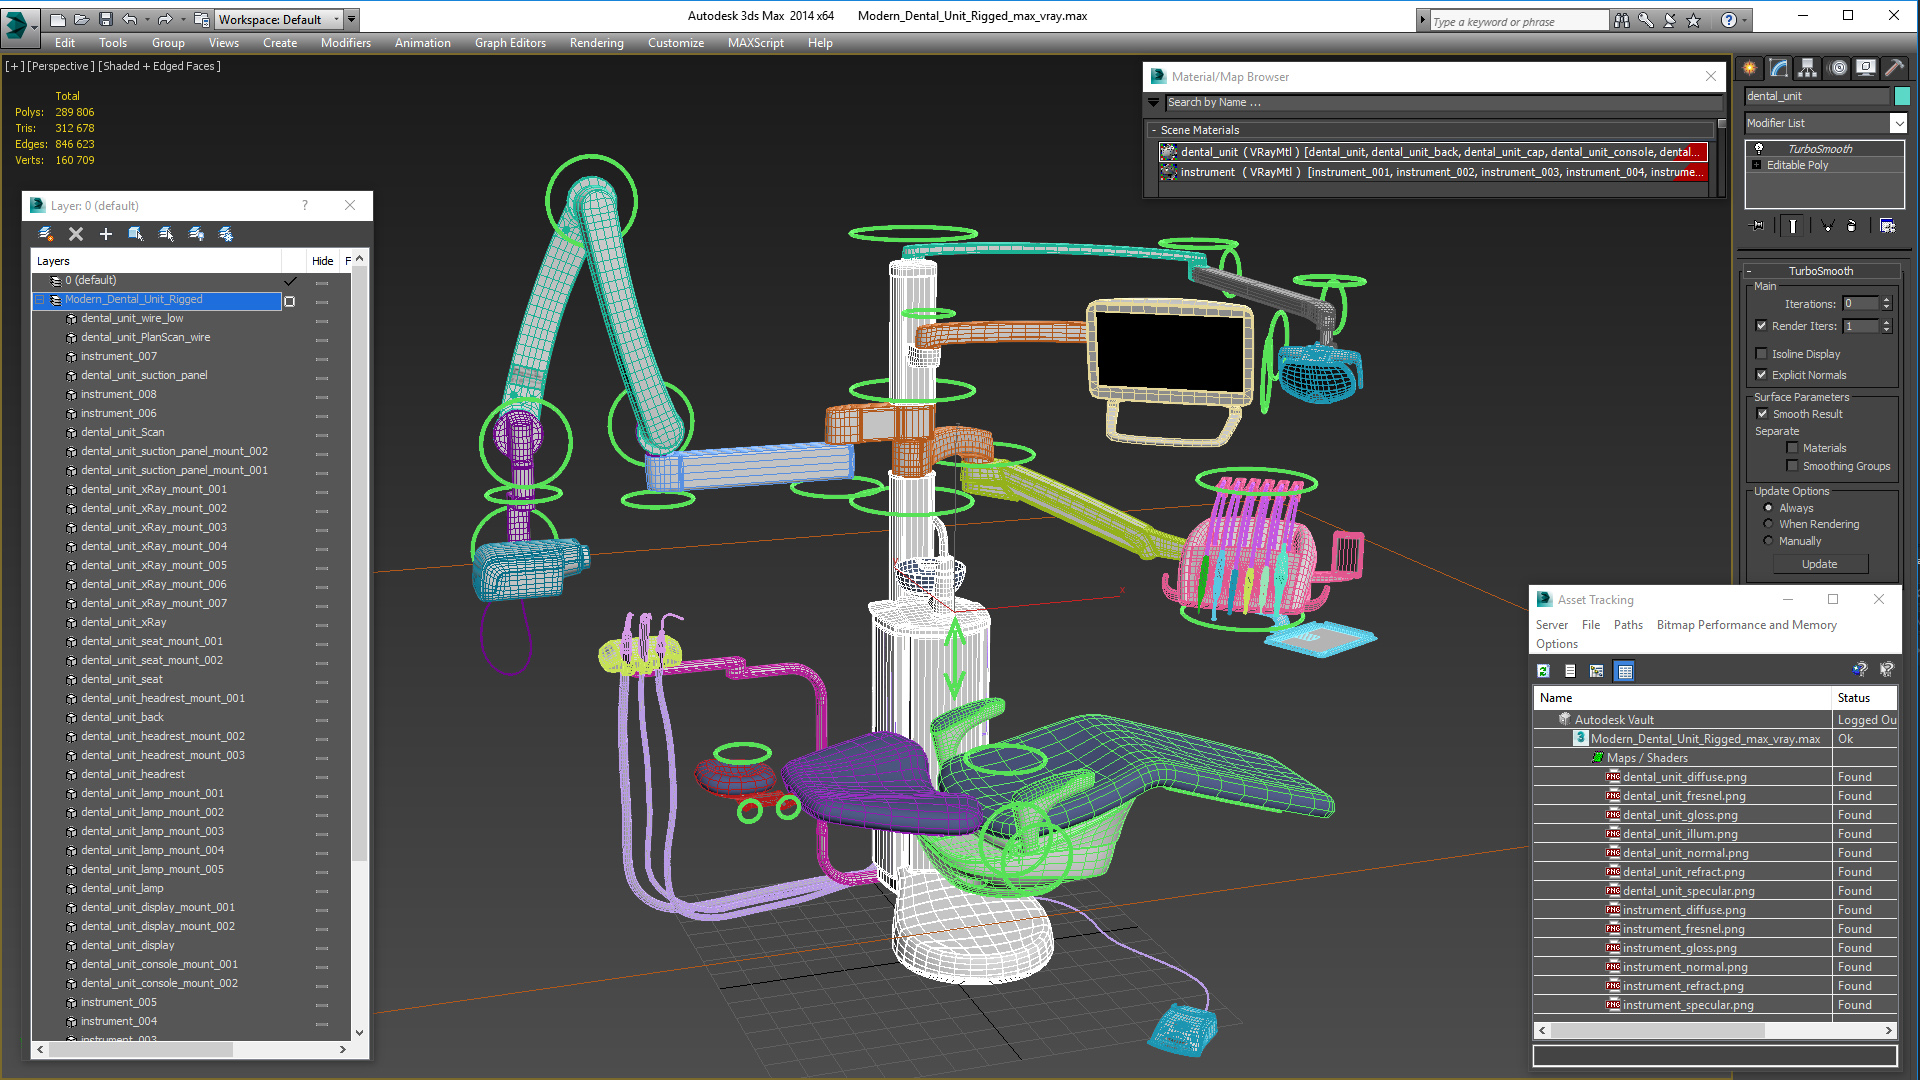The image size is (1920, 1080).
Task: Open Bitmap Performance and Memory menu
Action: coord(1747,625)
